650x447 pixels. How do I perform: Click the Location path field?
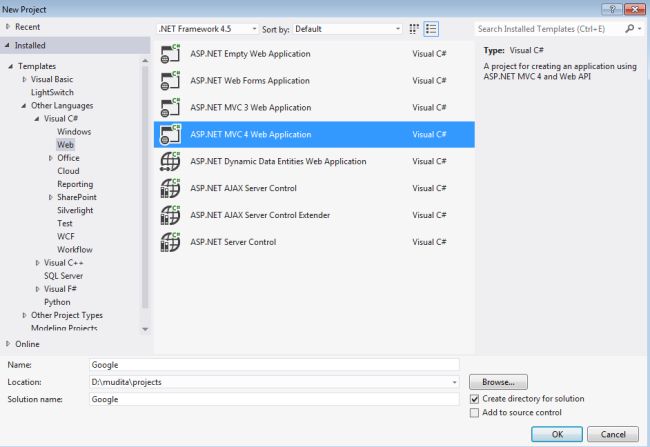[x=274, y=382]
